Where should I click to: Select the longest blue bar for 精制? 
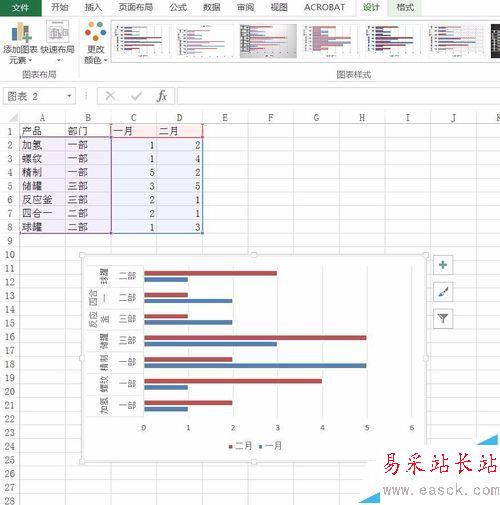click(x=255, y=366)
